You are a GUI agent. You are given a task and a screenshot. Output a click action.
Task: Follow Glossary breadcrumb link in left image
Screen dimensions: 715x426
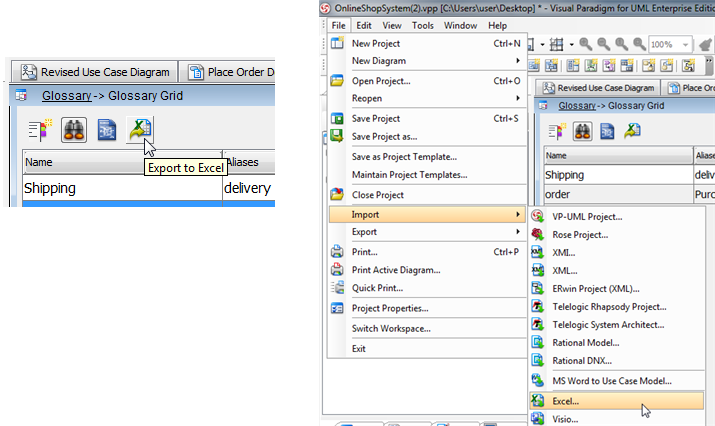(x=67, y=96)
